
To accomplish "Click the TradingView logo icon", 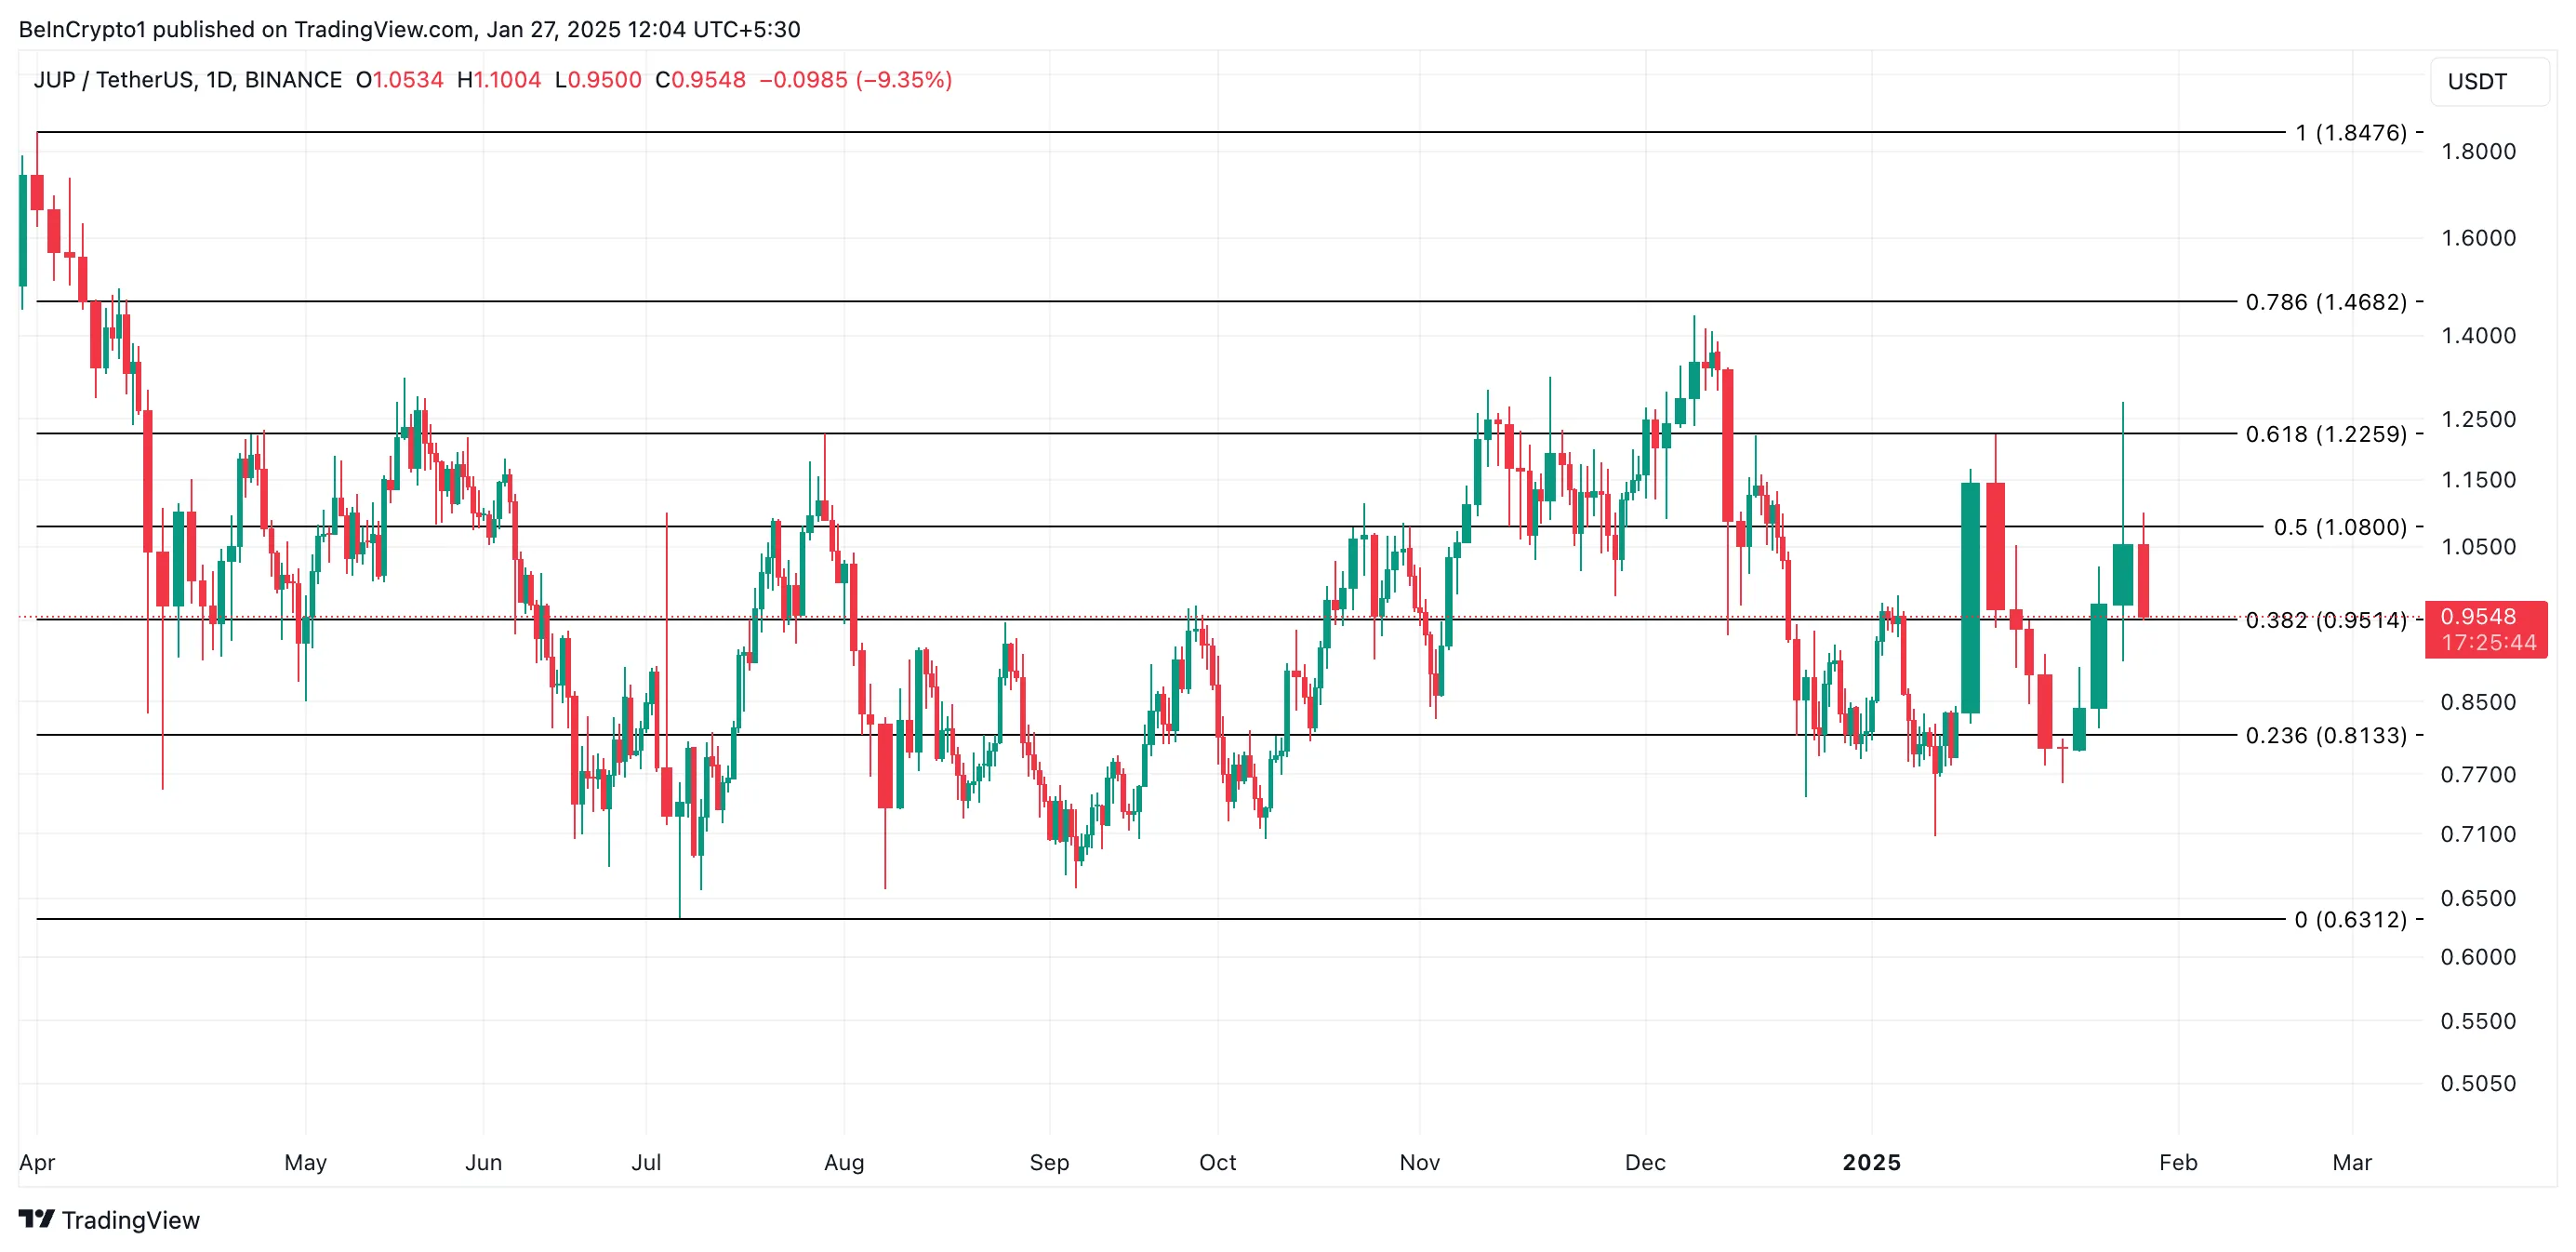I will (37, 1219).
